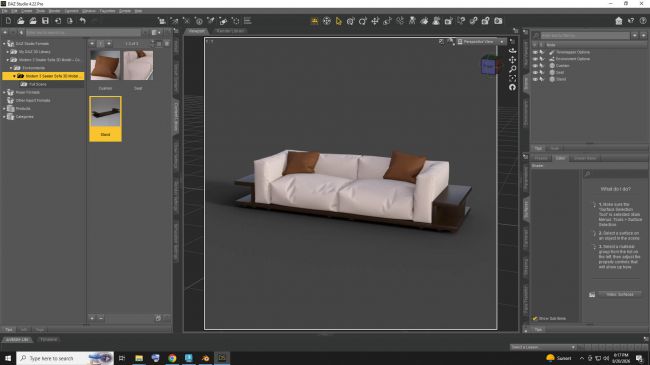Click the Video Surfaces film icon
650x365 pixels.
coord(592,294)
